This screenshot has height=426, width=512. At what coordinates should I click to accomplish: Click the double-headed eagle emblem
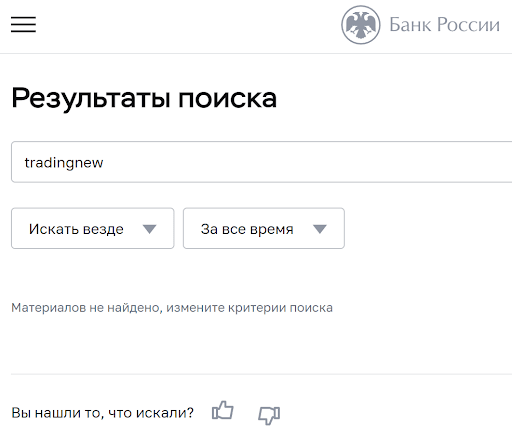click(361, 25)
